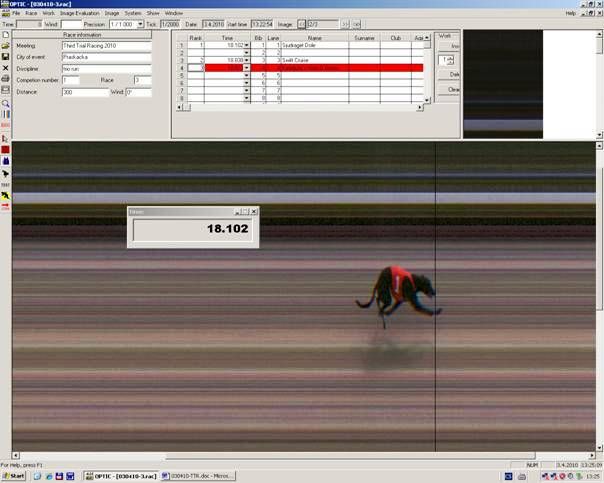Select the magnifying glass zoom tool
The height and width of the screenshot is (483, 604).
[x=5, y=103]
